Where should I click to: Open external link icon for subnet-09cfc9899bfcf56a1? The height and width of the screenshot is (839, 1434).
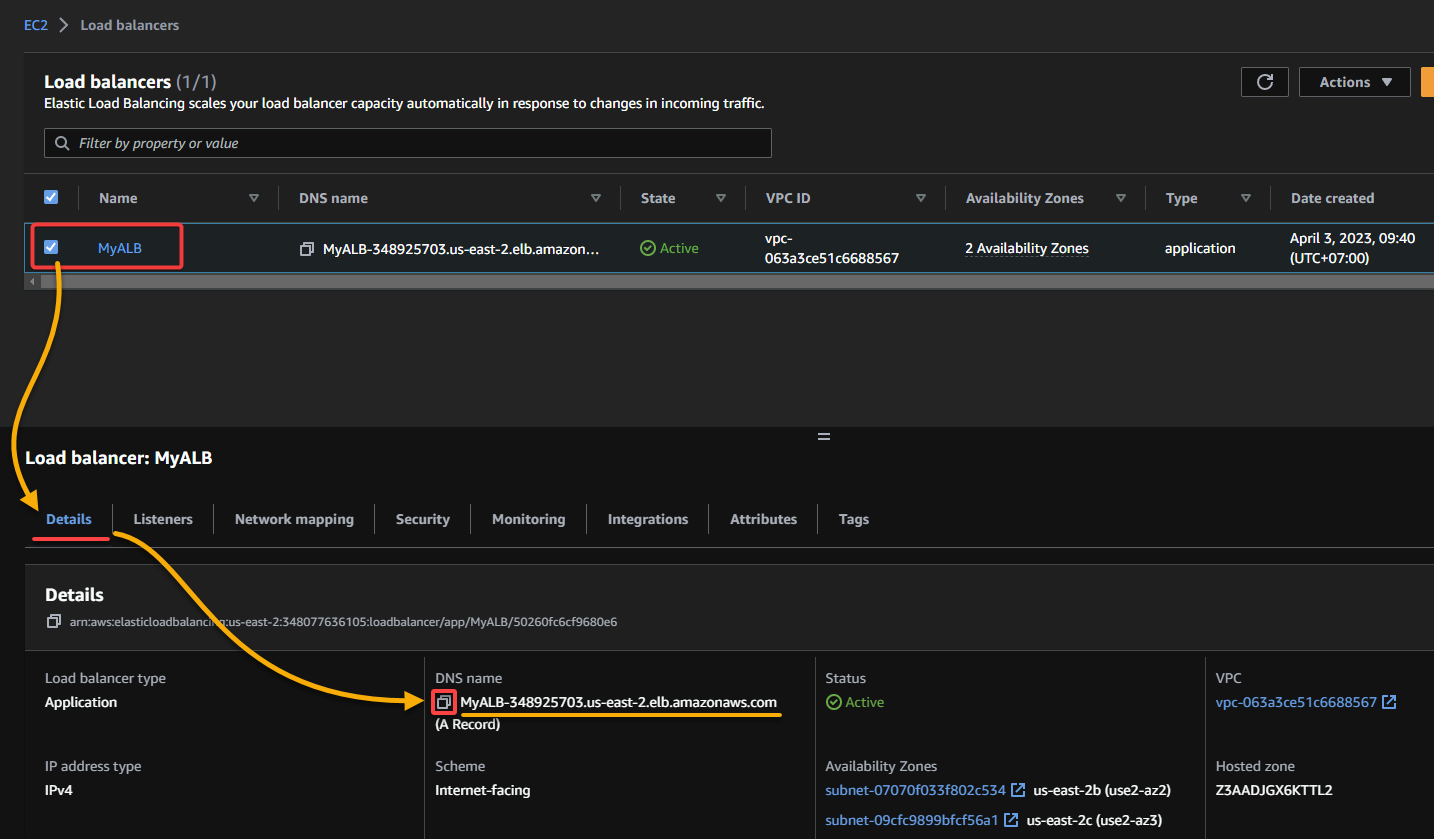[1011, 820]
